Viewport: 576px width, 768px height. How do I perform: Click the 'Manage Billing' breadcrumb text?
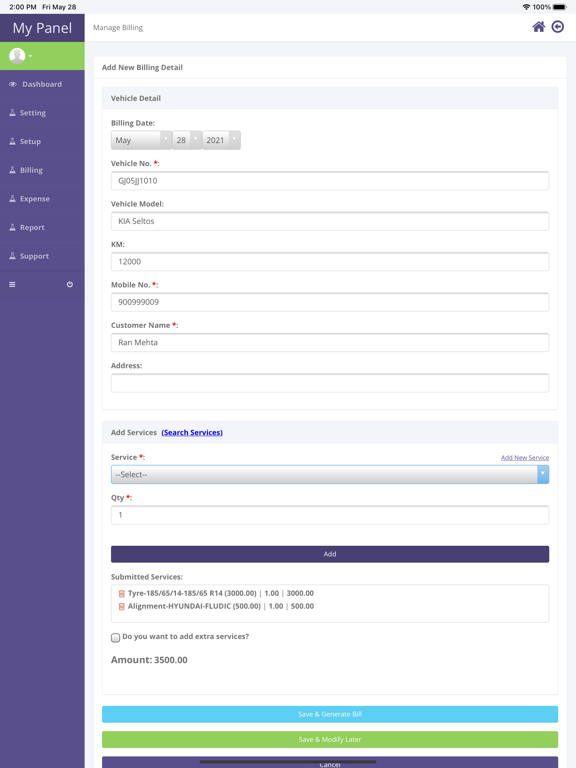pos(118,28)
